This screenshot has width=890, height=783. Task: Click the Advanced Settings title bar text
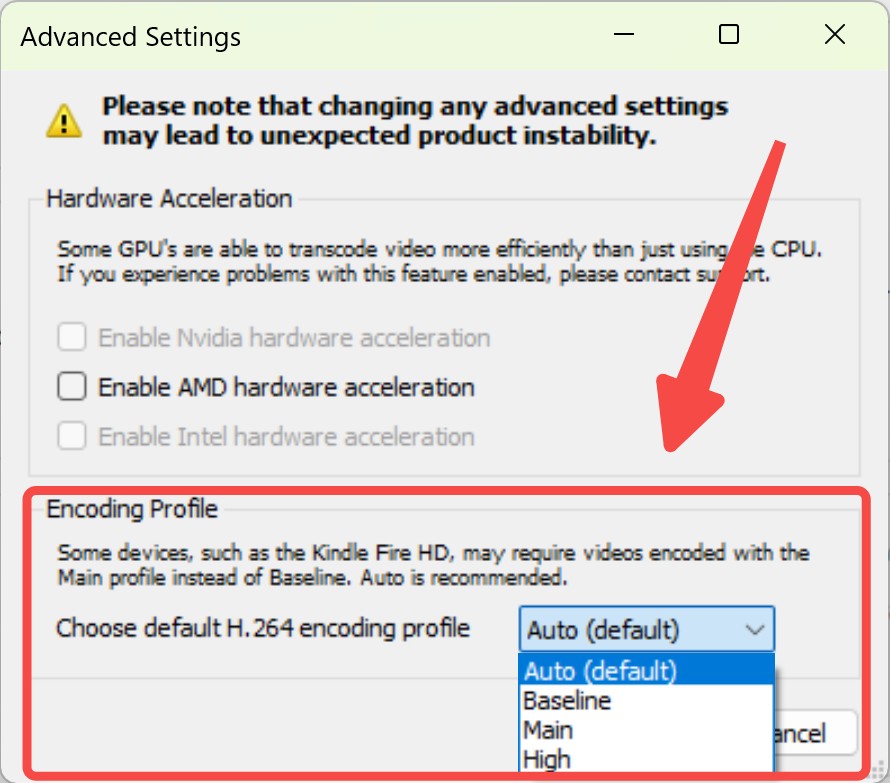[x=131, y=37]
